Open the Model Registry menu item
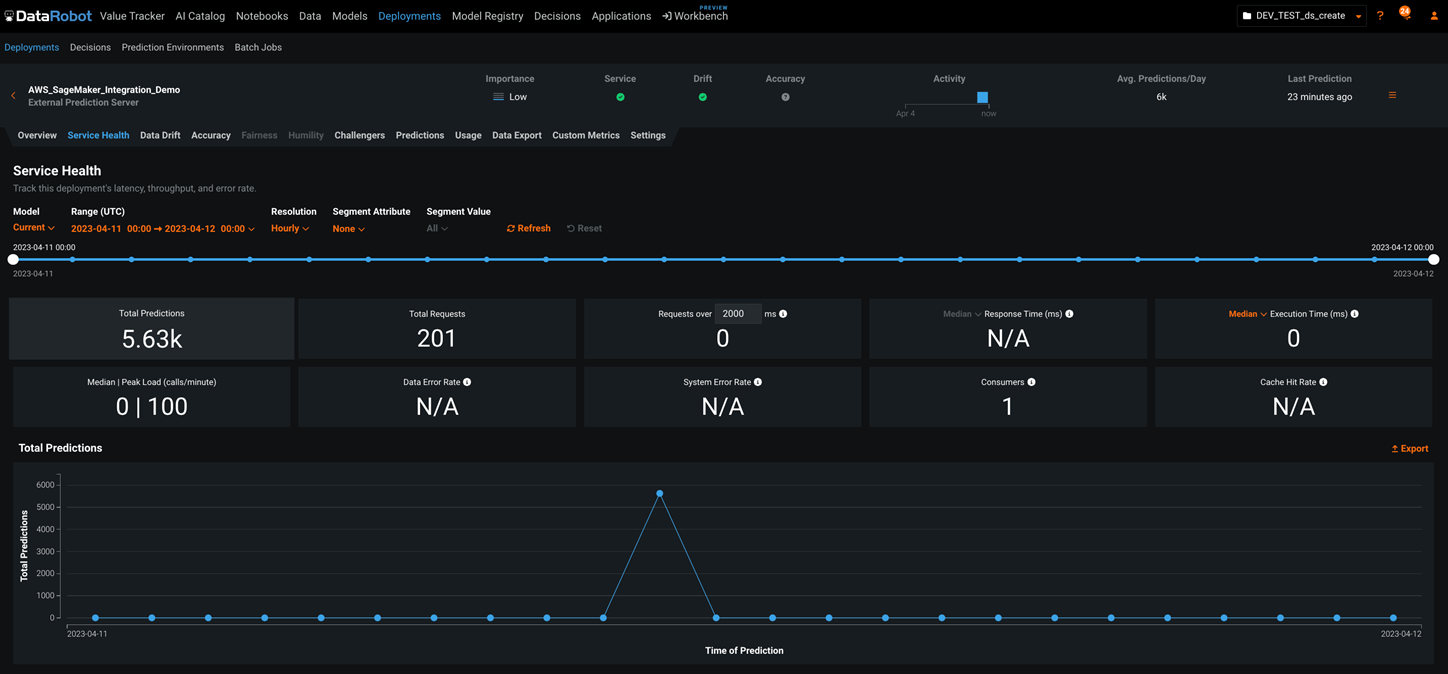The height and width of the screenshot is (674, 1448). click(487, 16)
